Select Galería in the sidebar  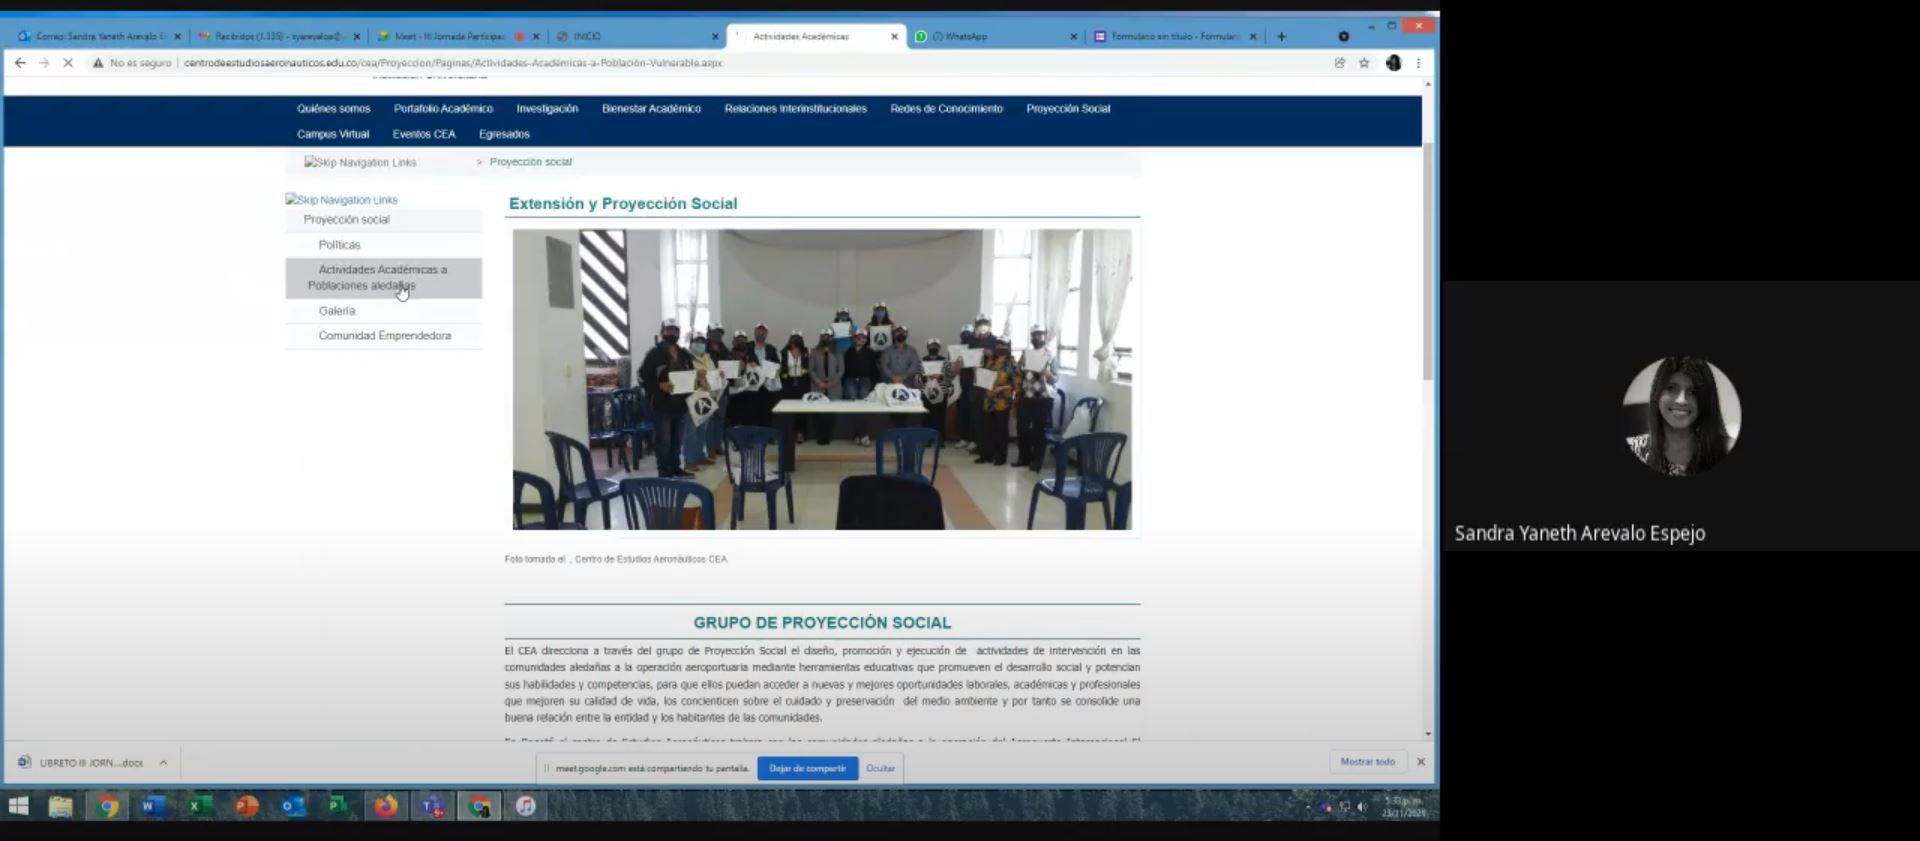click(383, 311)
